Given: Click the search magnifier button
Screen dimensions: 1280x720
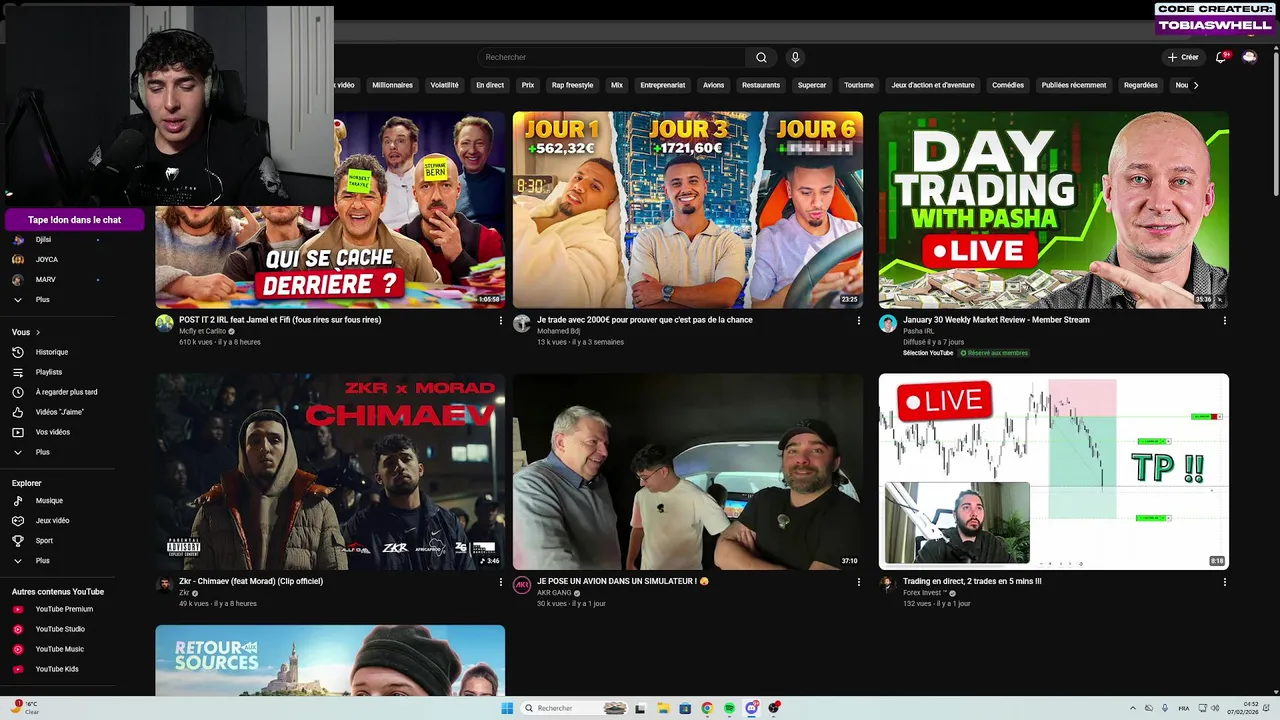Looking at the screenshot, I should coord(761,57).
